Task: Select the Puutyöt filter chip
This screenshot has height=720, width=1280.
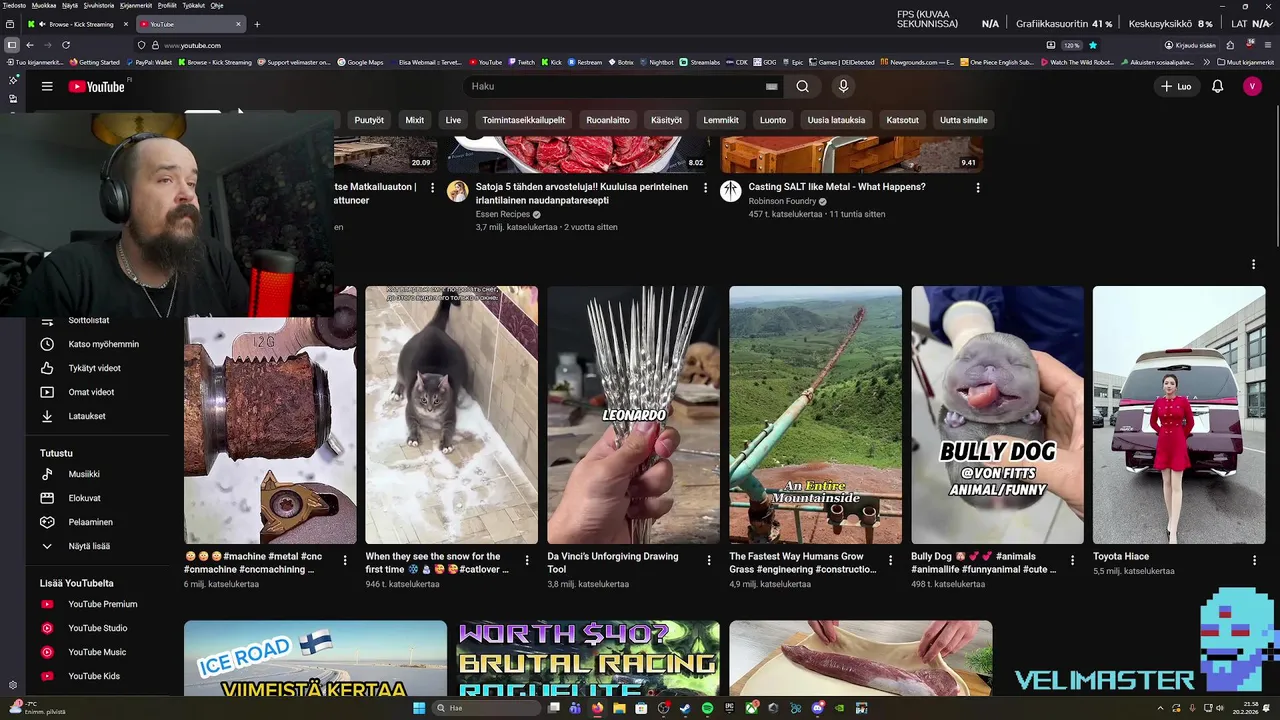Action: pyautogui.click(x=369, y=120)
